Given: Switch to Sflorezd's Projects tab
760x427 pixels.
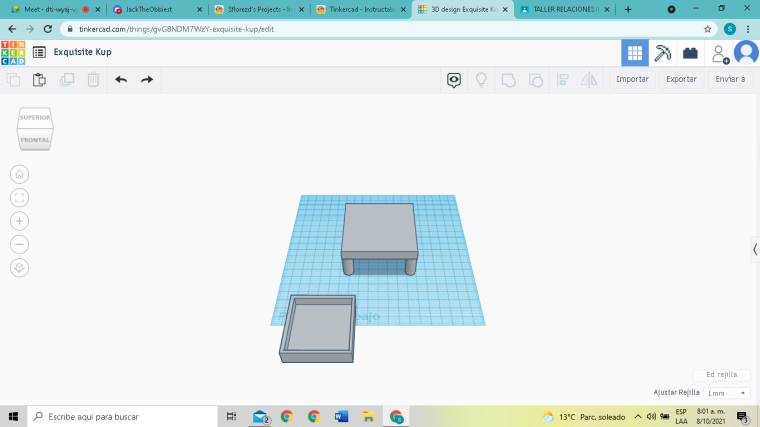Looking at the screenshot, I should click(x=259, y=9).
